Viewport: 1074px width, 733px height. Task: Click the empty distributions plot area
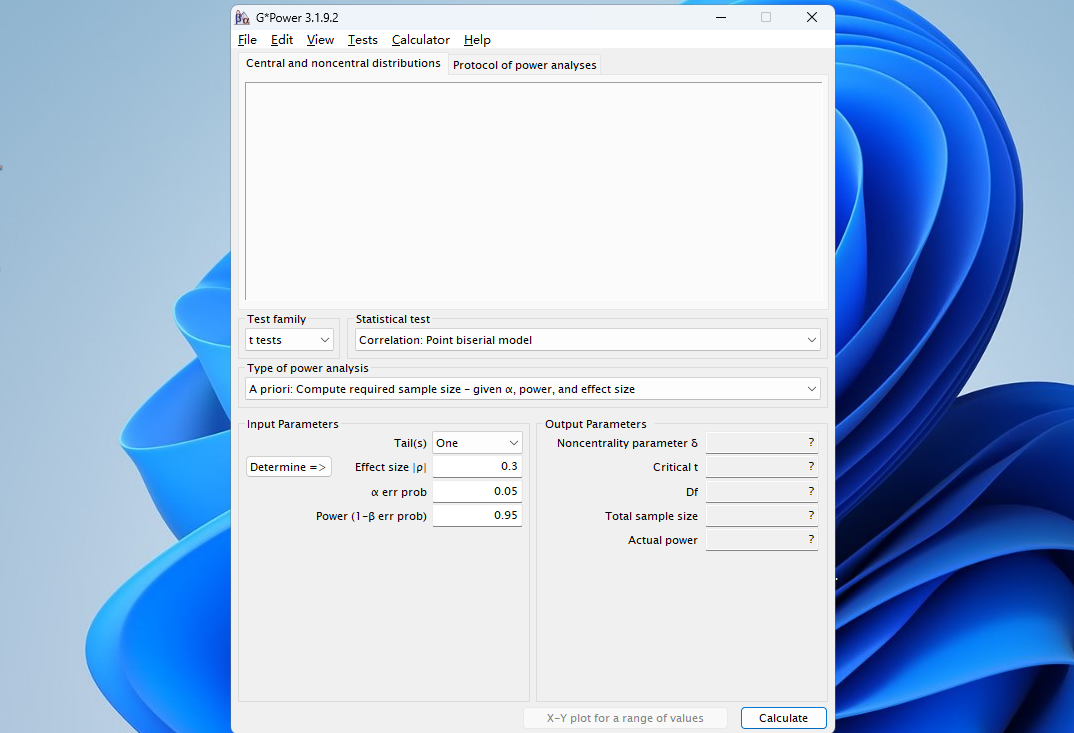click(533, 191)
